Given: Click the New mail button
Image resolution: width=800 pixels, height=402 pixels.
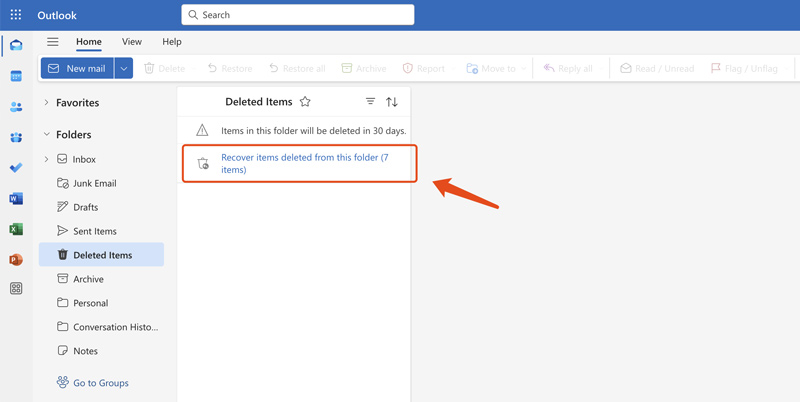Looking at the screenshot, I should pos(77,69).
